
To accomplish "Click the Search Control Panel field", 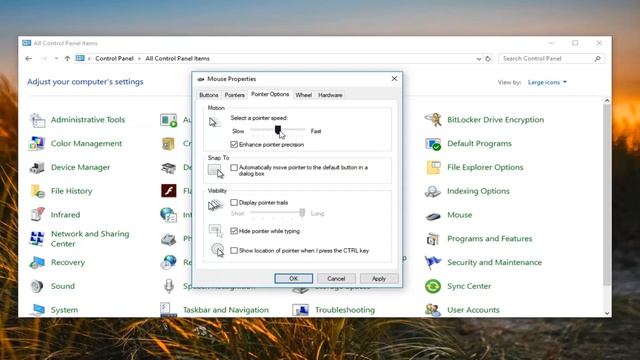I will click(551, 58).
